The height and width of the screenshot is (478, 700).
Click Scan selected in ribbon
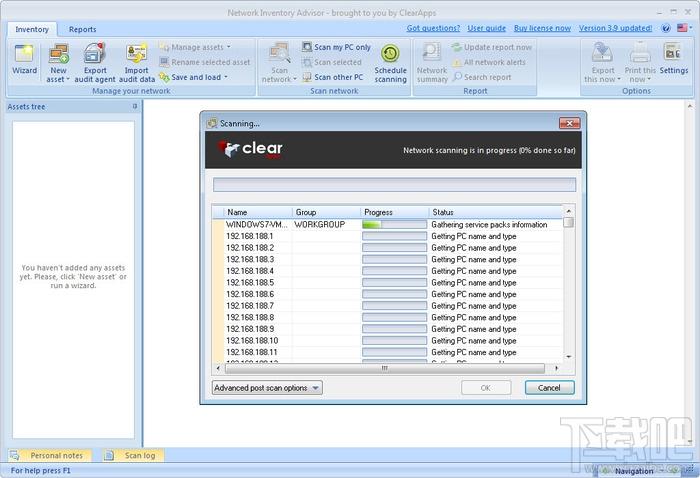click(x=332, y=62)
